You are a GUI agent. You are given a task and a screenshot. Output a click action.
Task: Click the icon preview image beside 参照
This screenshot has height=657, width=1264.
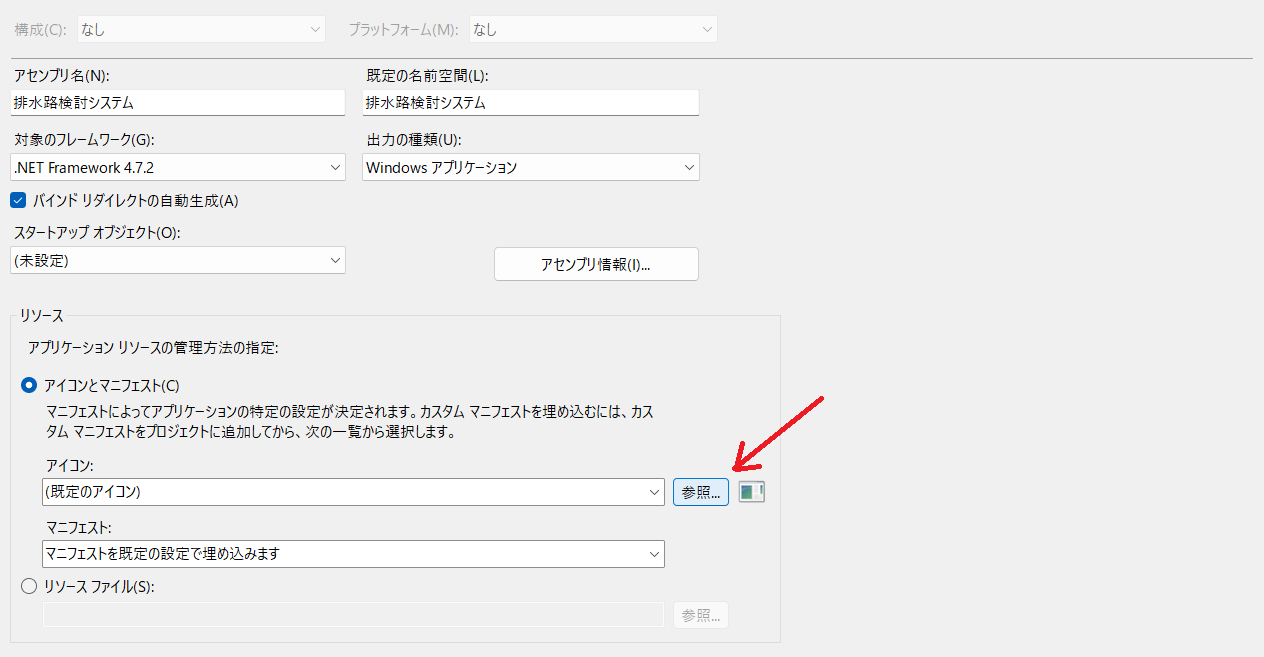pyautogui.click(x=751, y=492)
